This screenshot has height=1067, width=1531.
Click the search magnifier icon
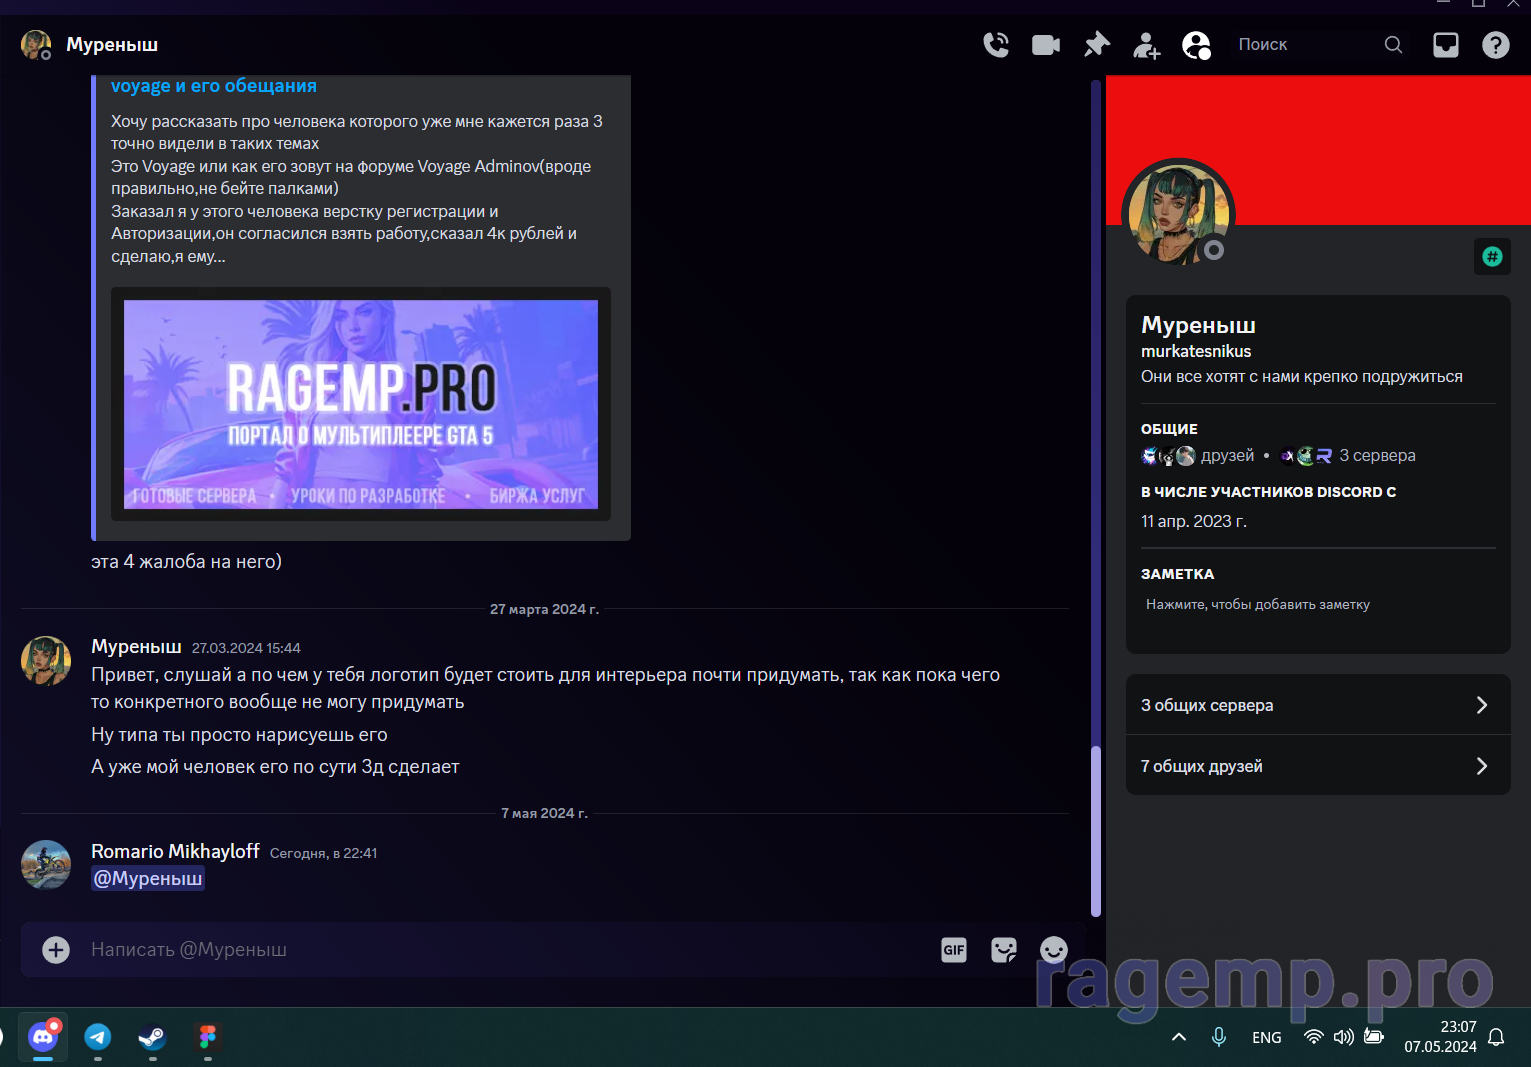tap(1393, 45)
